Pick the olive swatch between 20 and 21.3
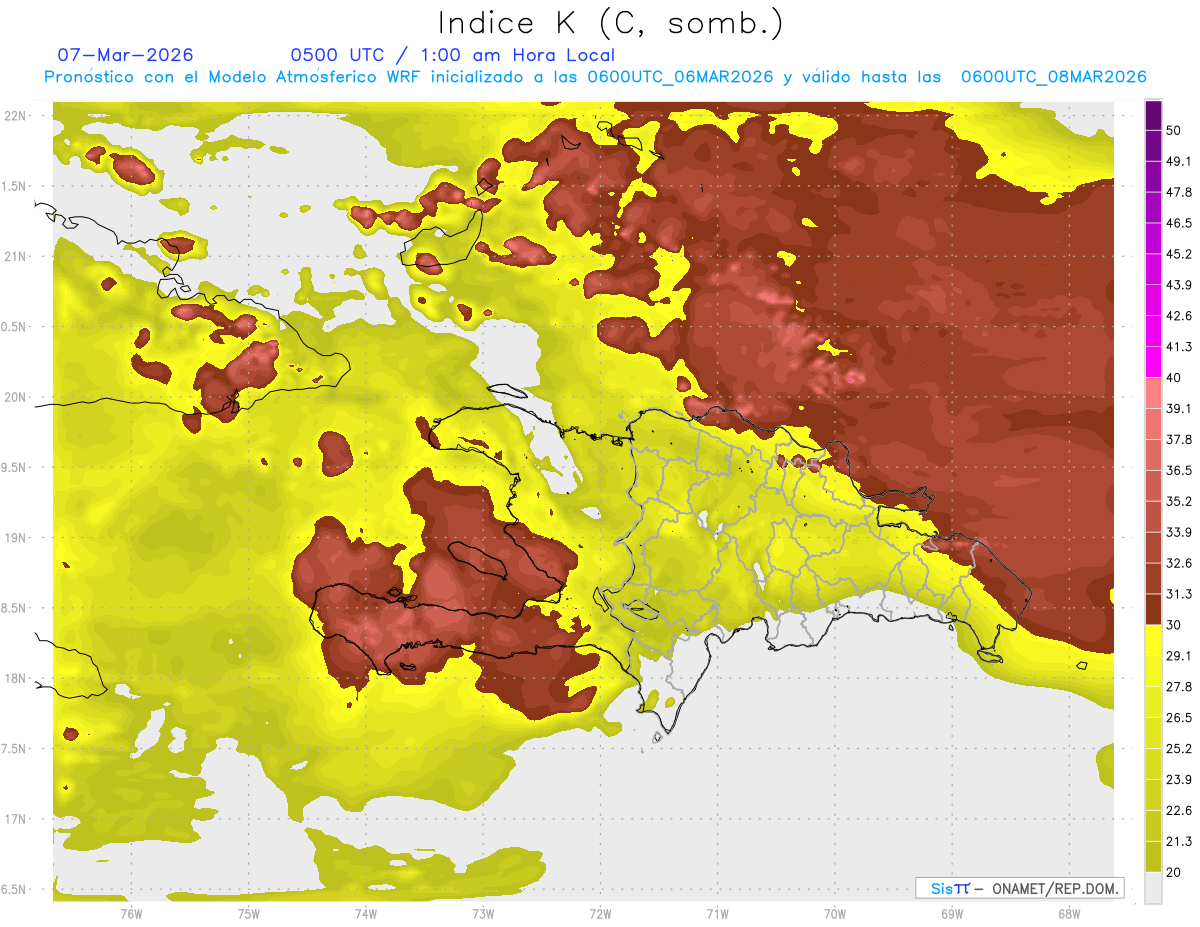1200x927 pixels. [x=1154, y=857]
